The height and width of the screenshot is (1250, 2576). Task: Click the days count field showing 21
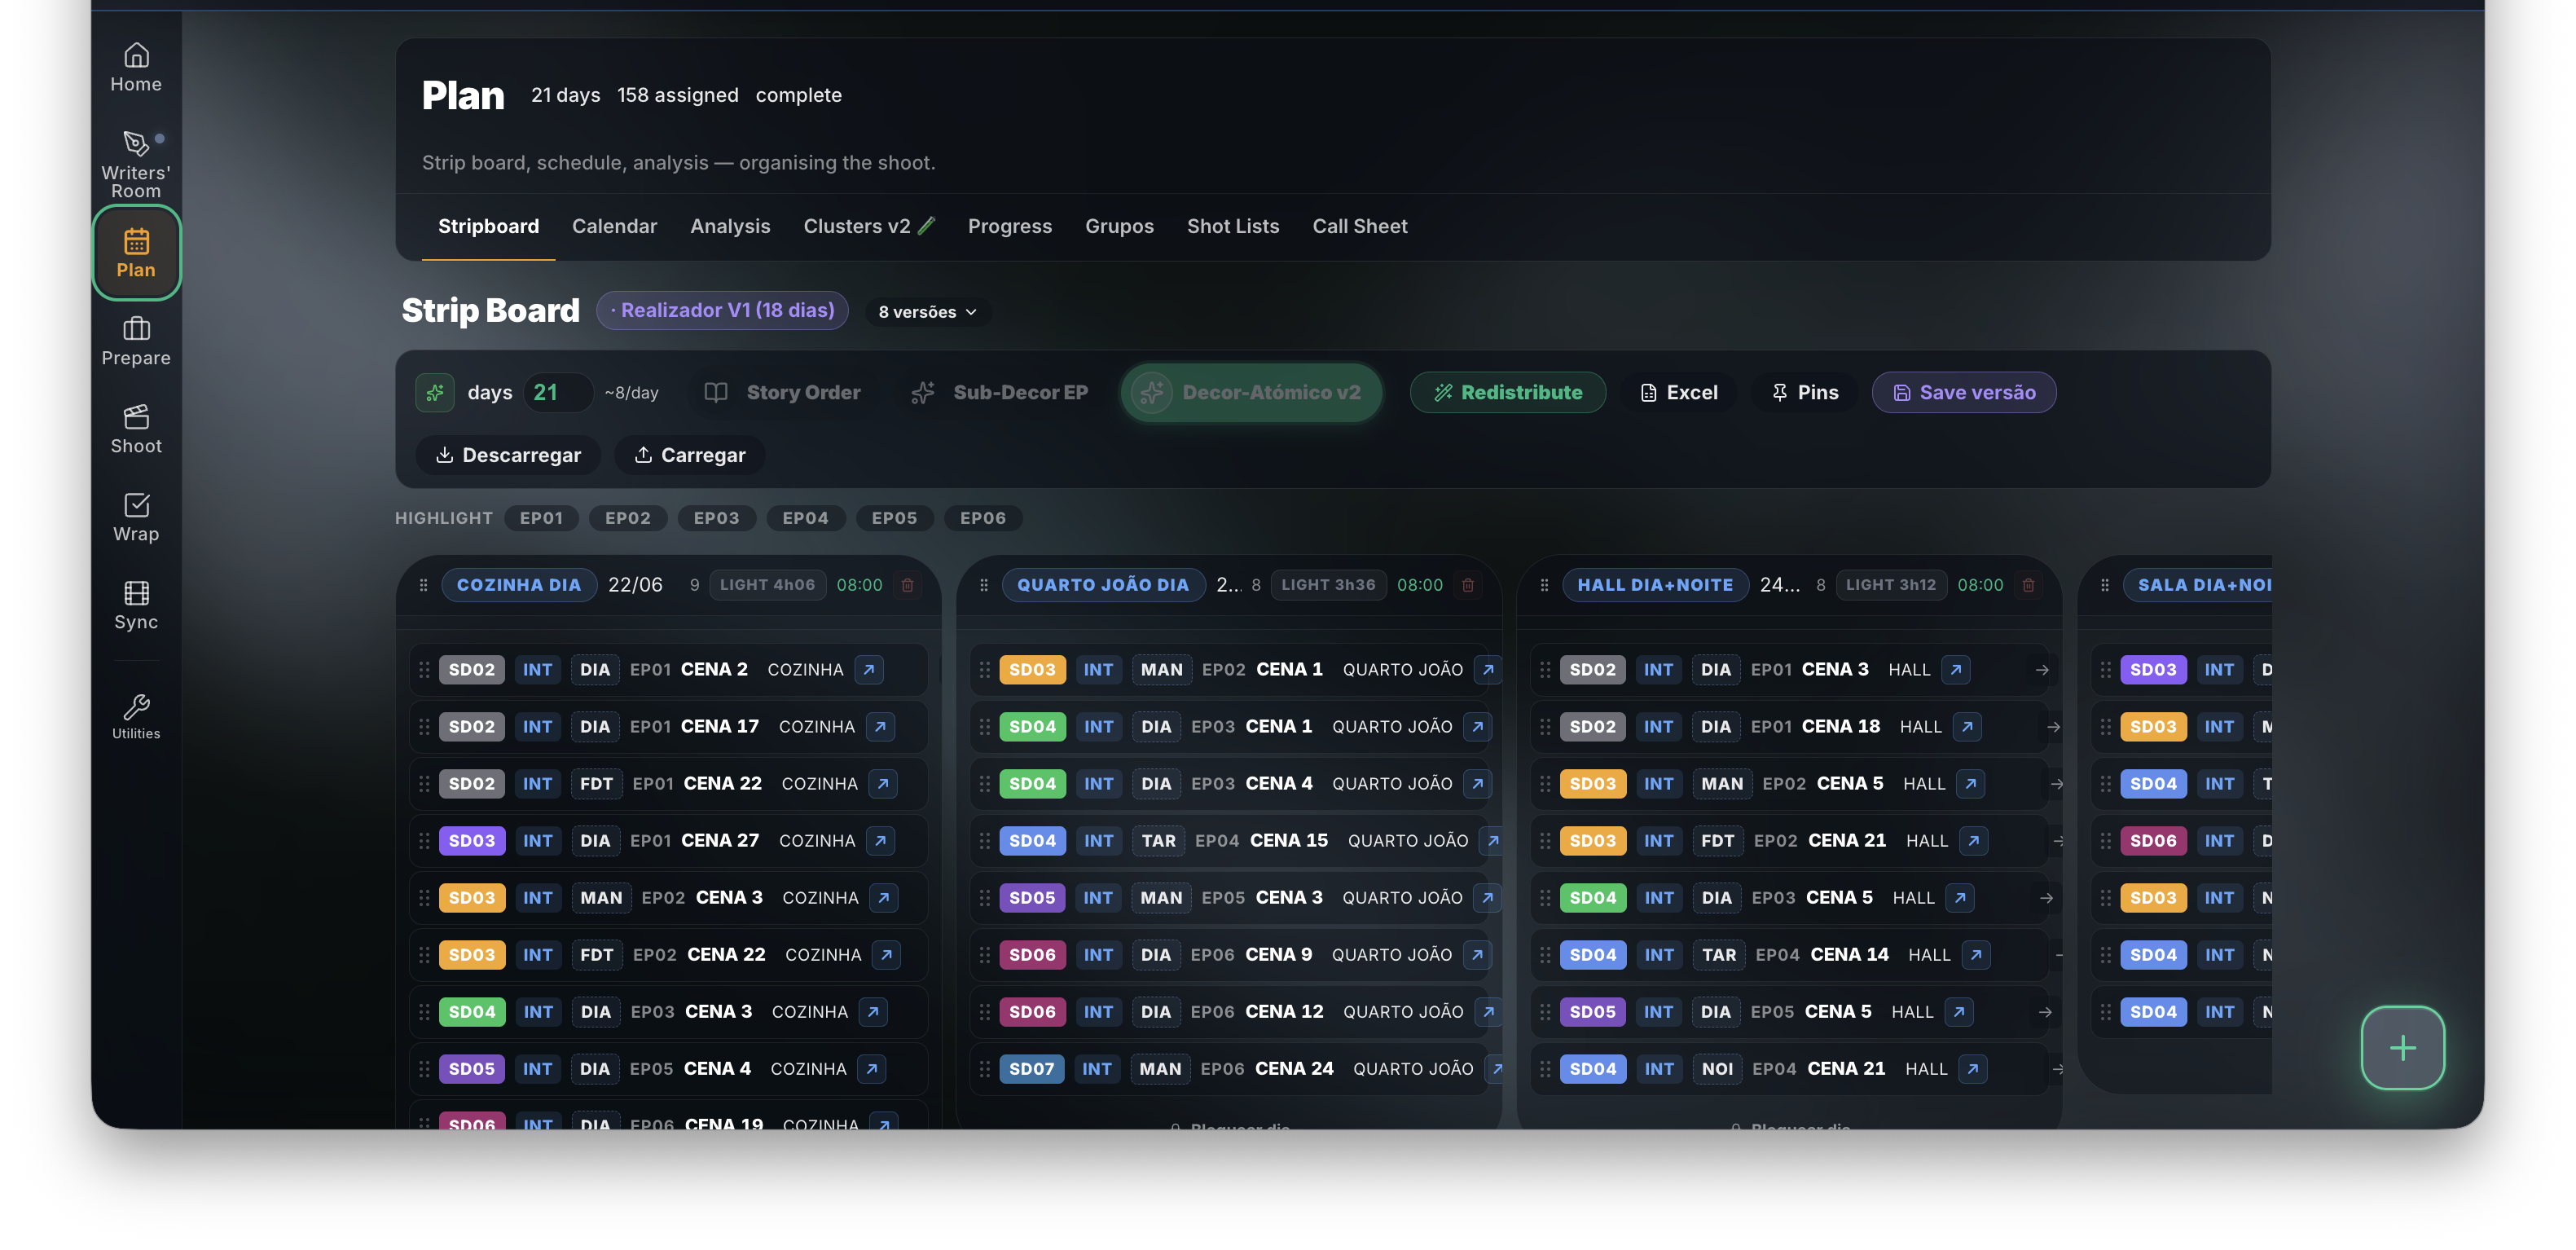555,393
